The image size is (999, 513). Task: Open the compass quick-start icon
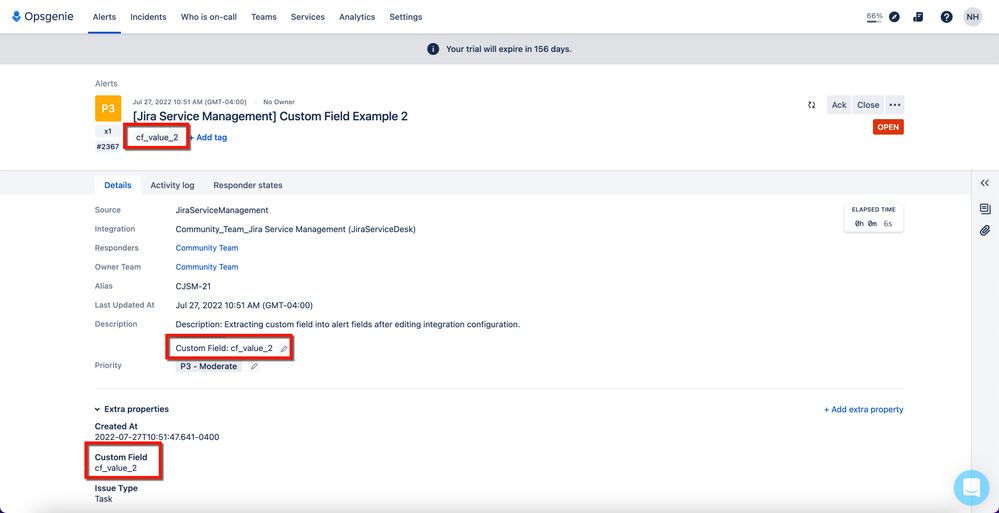tap(895, 17)
